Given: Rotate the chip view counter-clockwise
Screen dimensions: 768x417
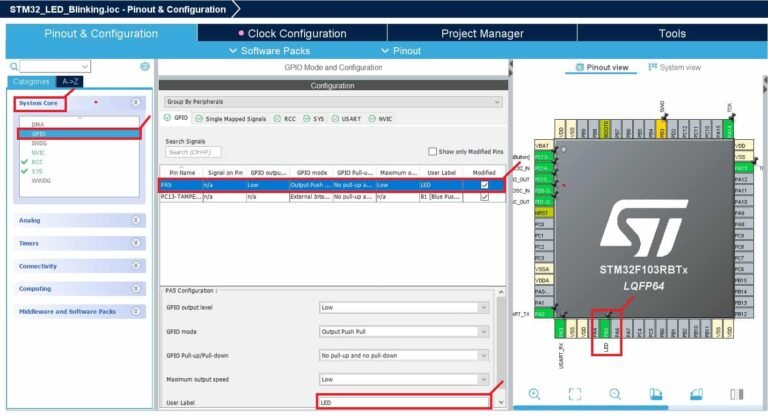Looking at the screenshot, I should [696, 395].
